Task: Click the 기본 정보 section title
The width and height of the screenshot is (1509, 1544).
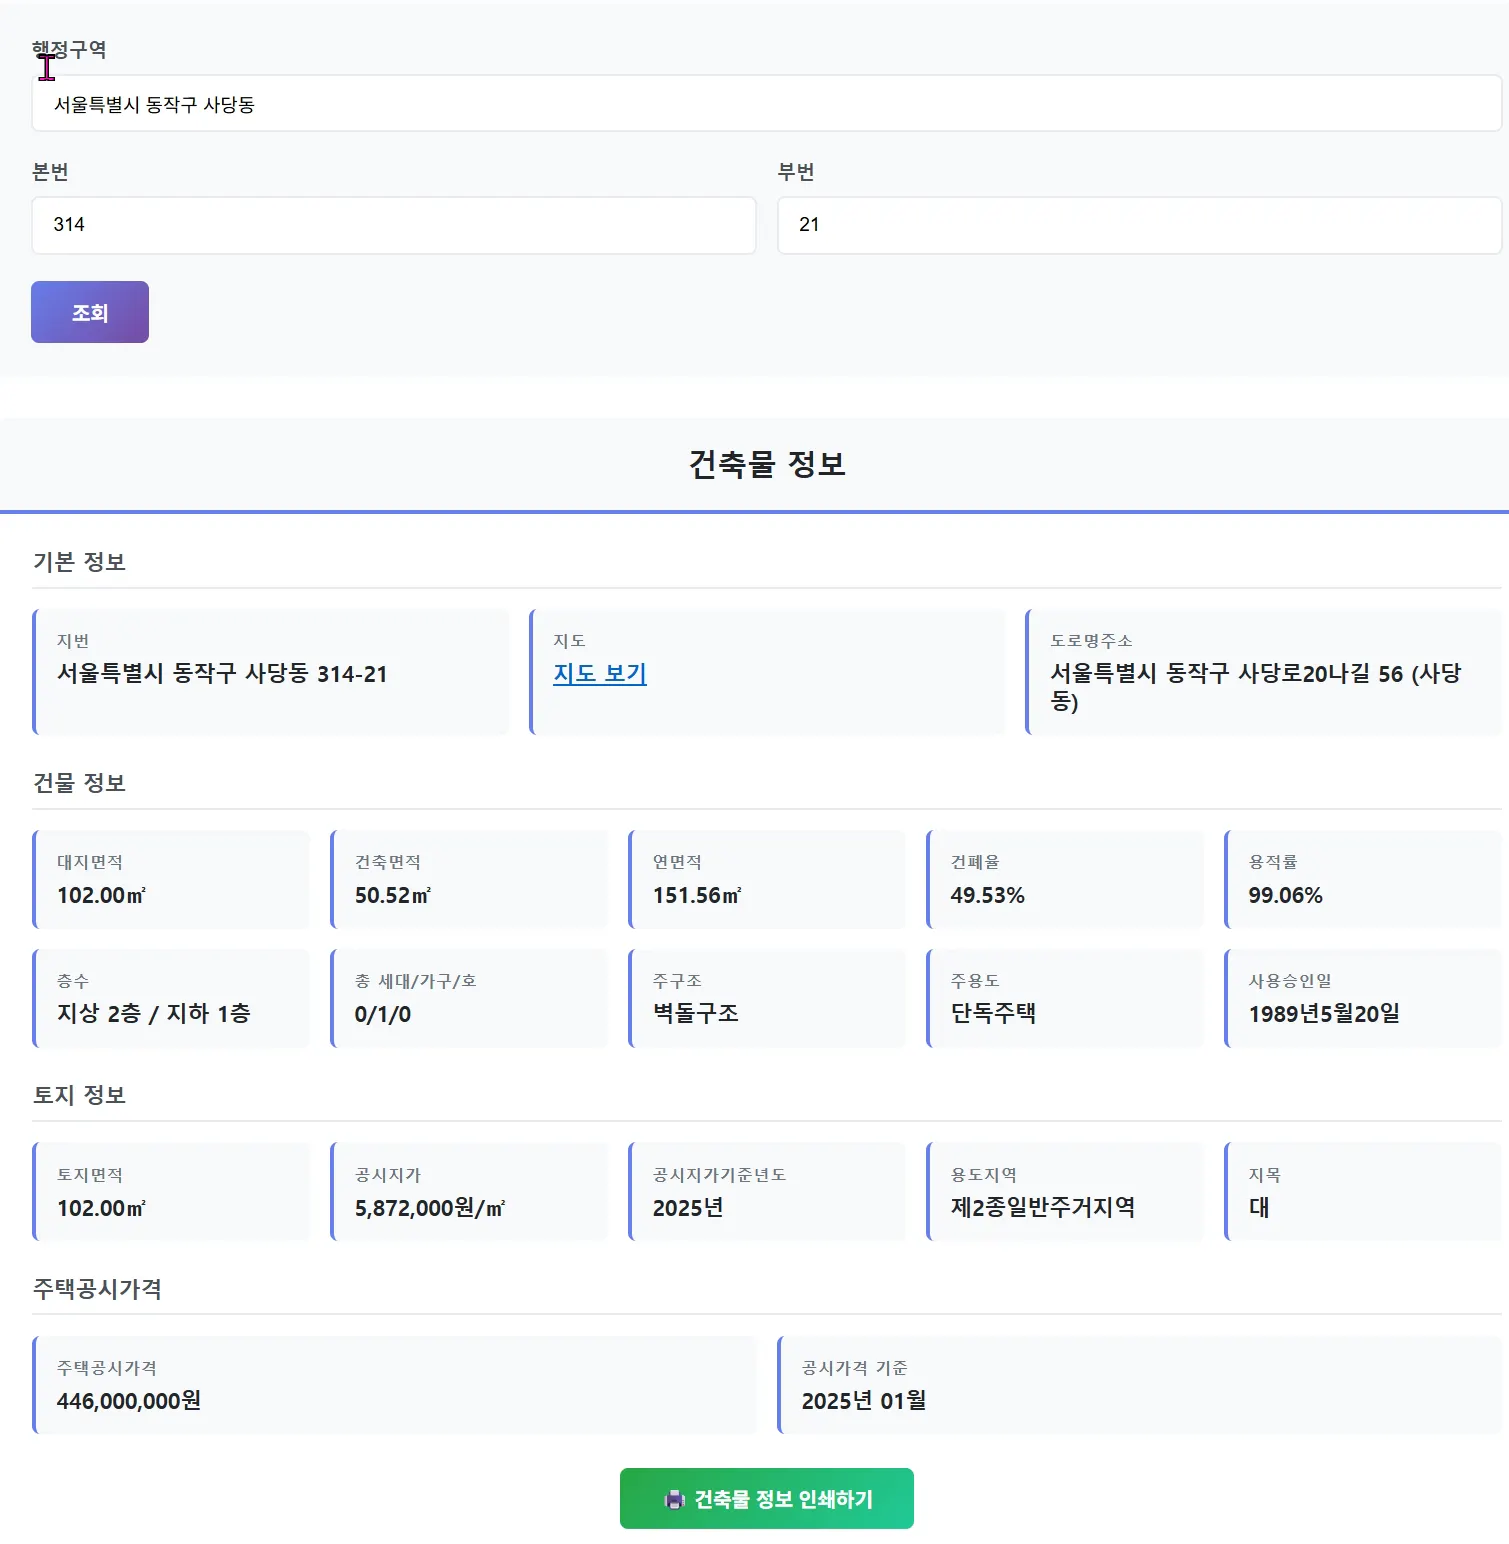Action: [x=79, y=562]
